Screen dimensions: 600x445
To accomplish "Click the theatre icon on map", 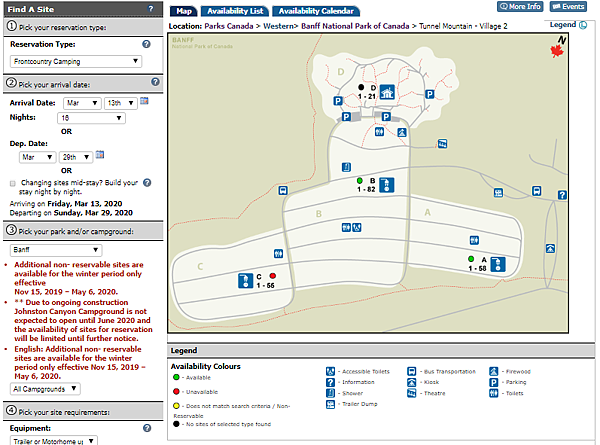I will 442,144.
